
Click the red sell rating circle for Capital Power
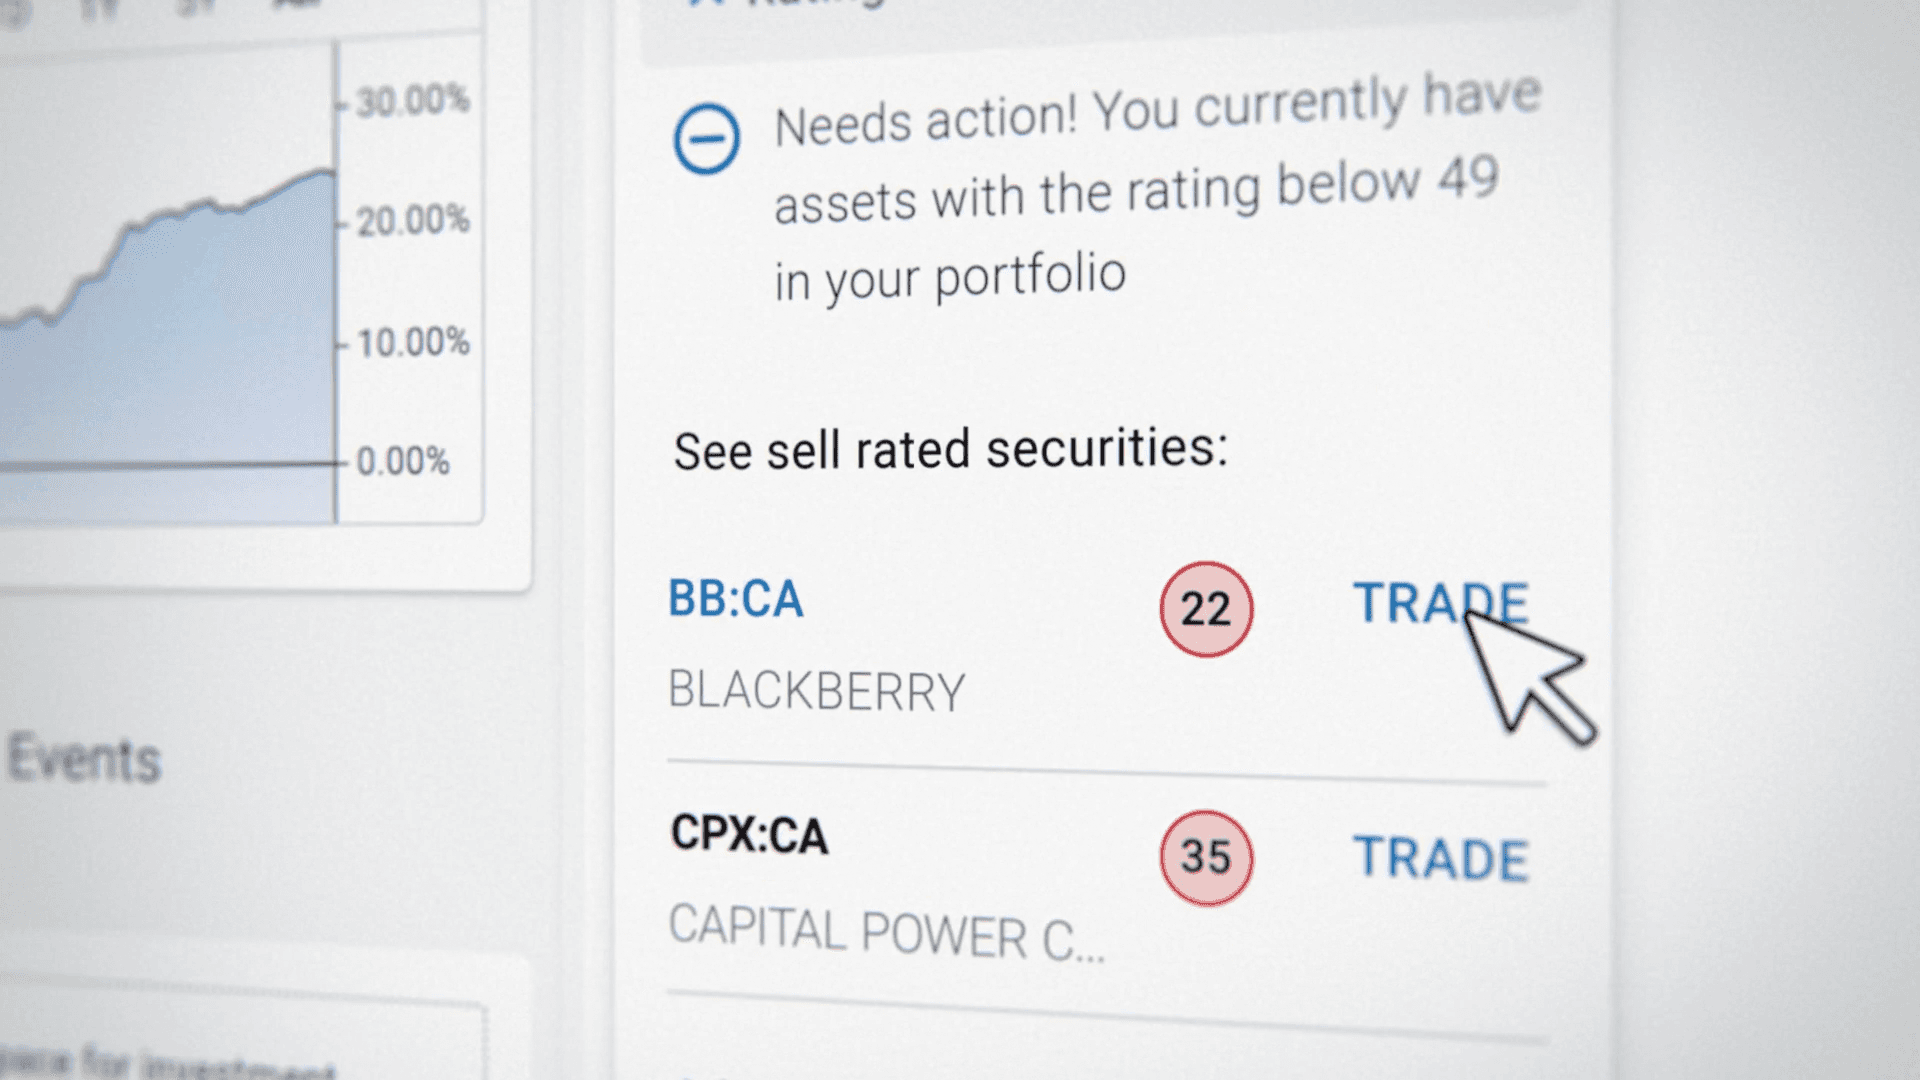coord(1205,858)
